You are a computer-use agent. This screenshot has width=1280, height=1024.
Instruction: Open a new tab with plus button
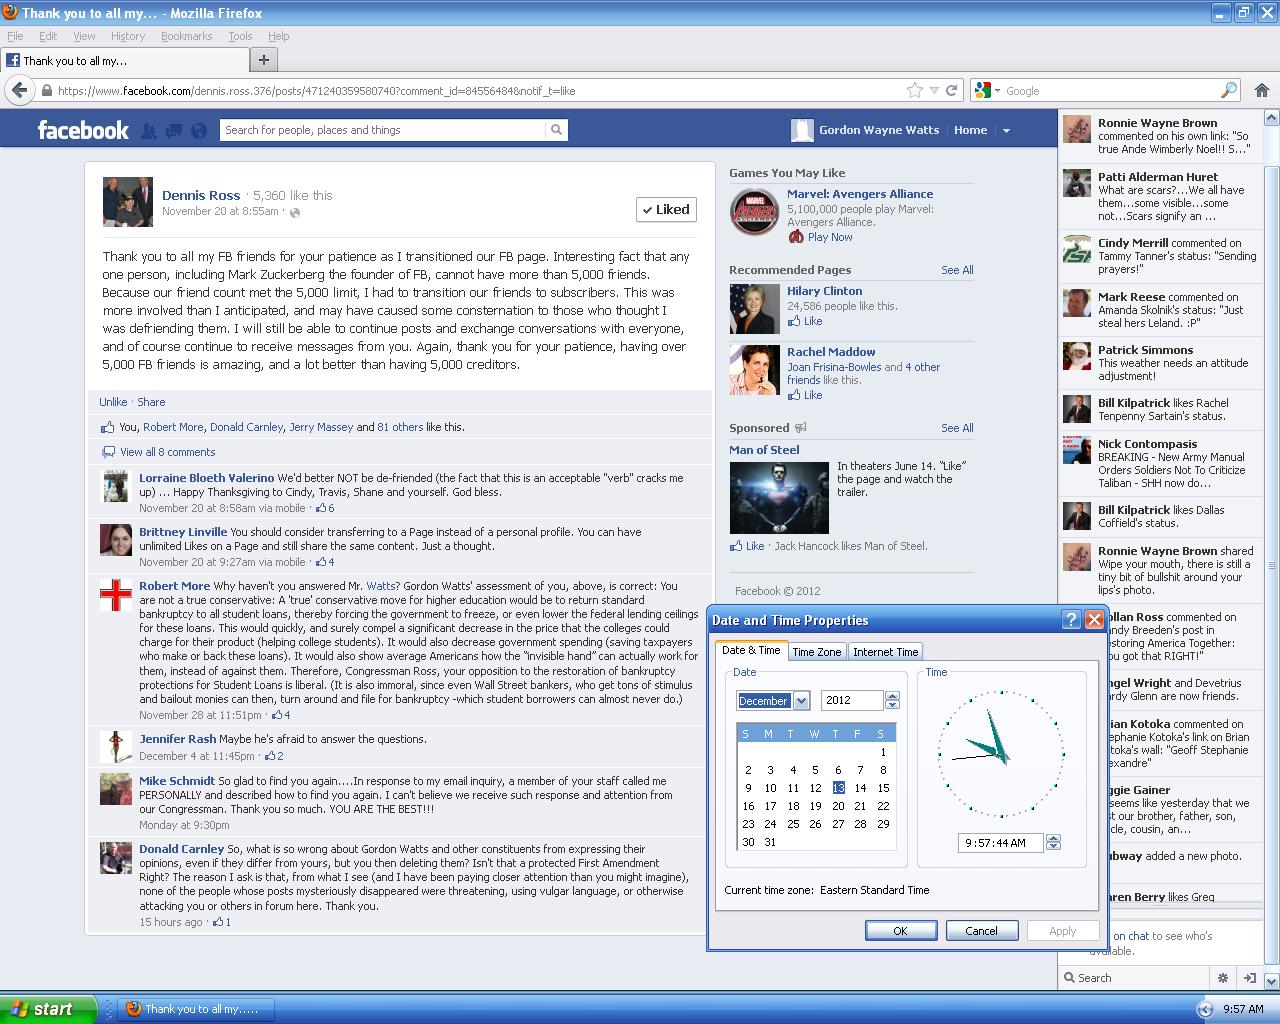click(264, 60)
